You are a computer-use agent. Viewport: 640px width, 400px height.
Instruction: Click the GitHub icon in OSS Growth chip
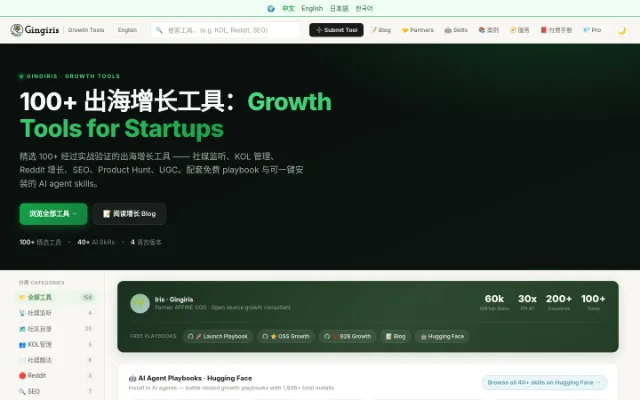tap(265, 336)
